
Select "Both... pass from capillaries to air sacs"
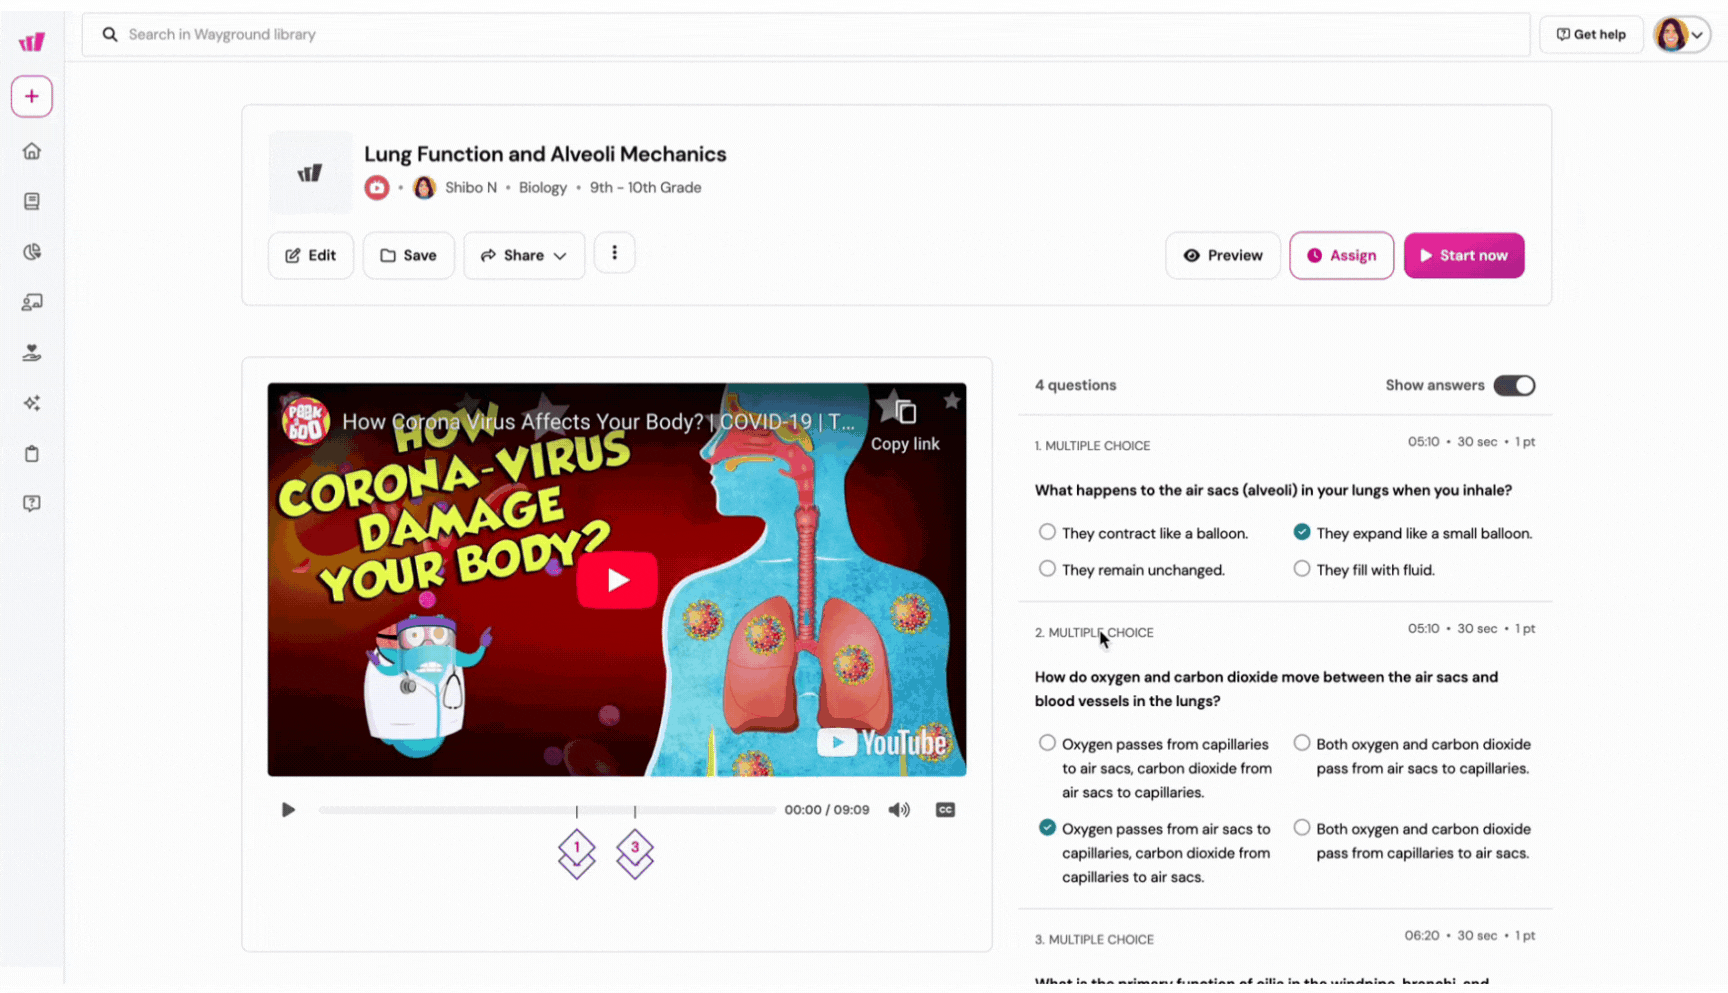pyautogui.click(x=1301, y=828)
